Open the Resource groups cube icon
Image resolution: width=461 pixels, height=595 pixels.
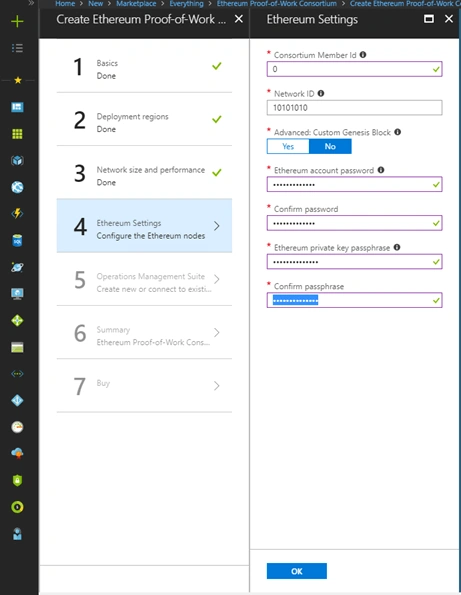coord(17,161)
